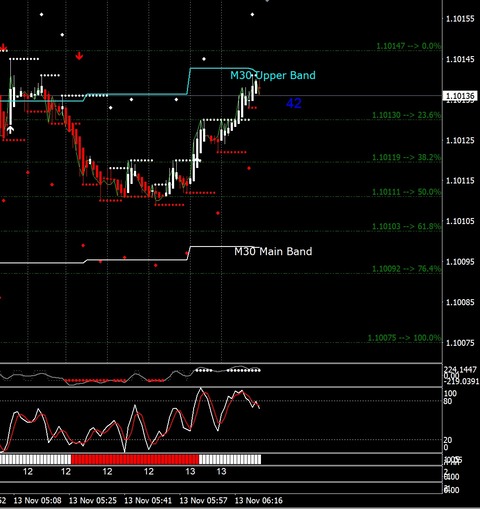The height and width of the screenshot is (509, 480).
Task: Click the red down-arrow sell signal above the candles
Action: pyautogui.click(x=79, y=56)
